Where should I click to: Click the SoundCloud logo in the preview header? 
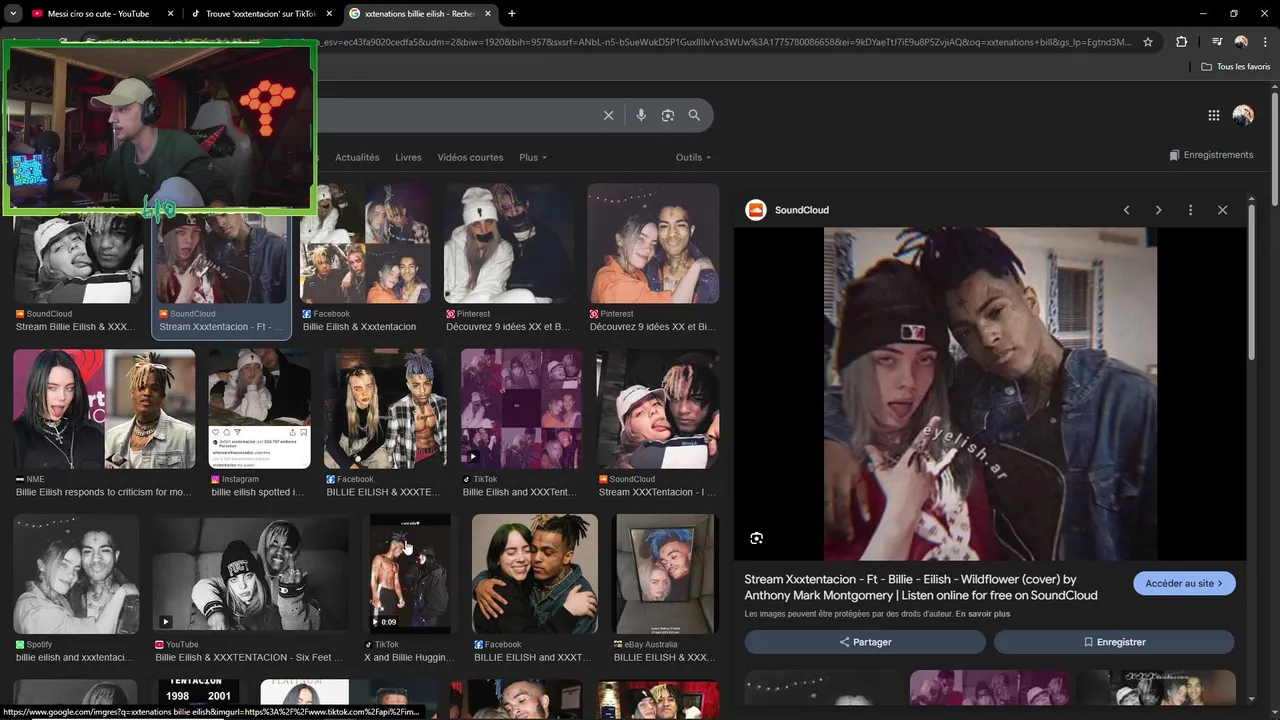click(756, 210)
